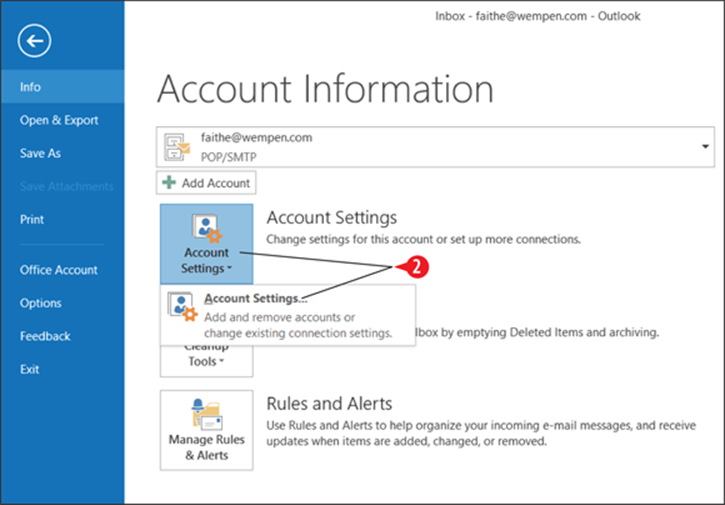Click the Add Account button

coord(206,183)
